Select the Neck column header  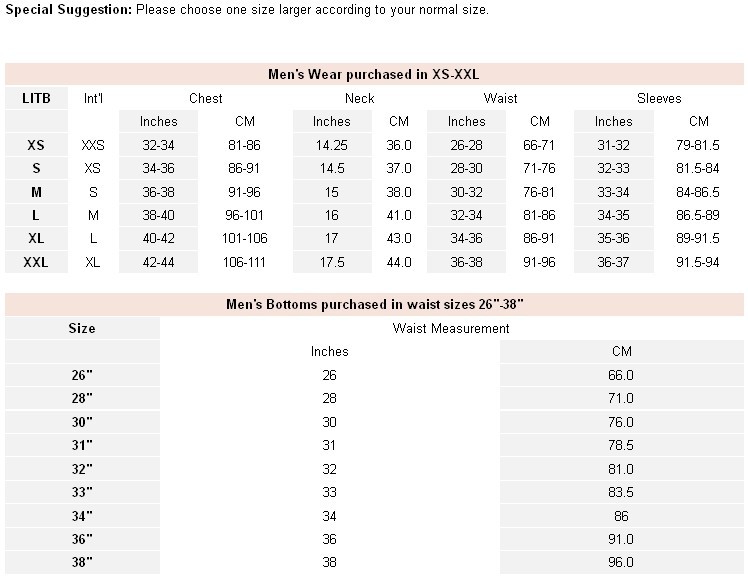point(359,98)
